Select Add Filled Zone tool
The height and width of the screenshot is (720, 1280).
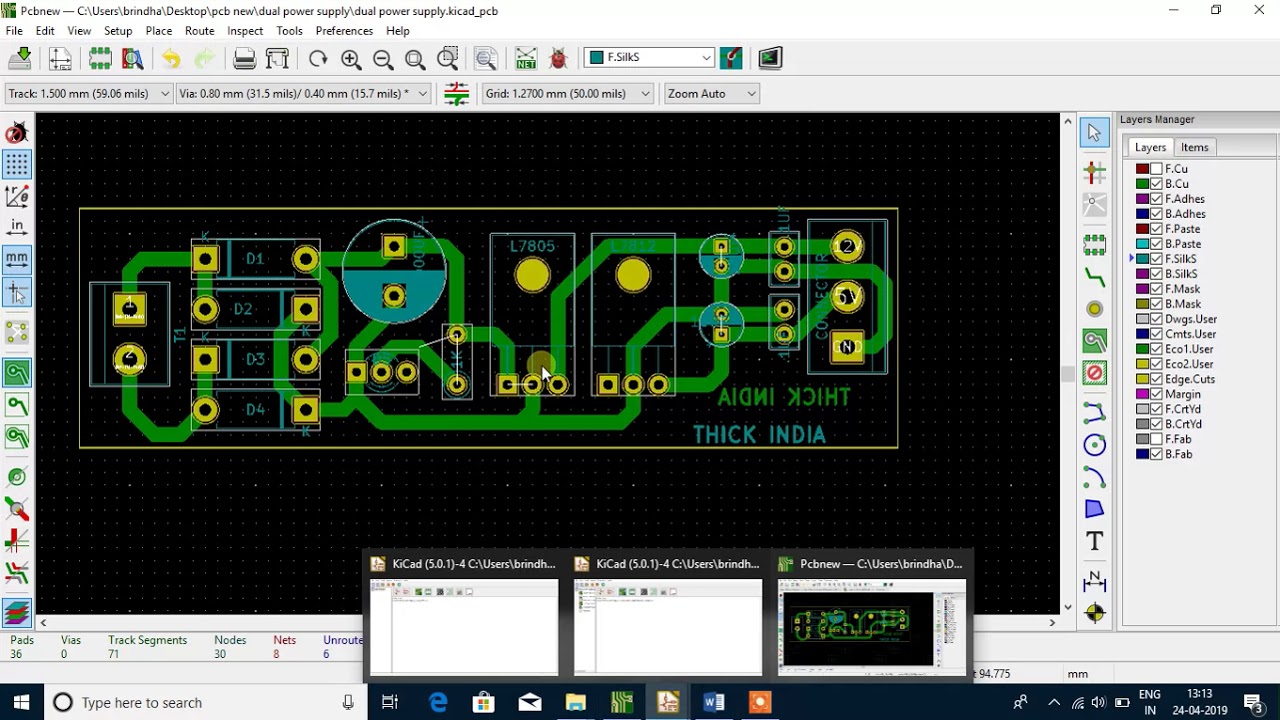1095,341
